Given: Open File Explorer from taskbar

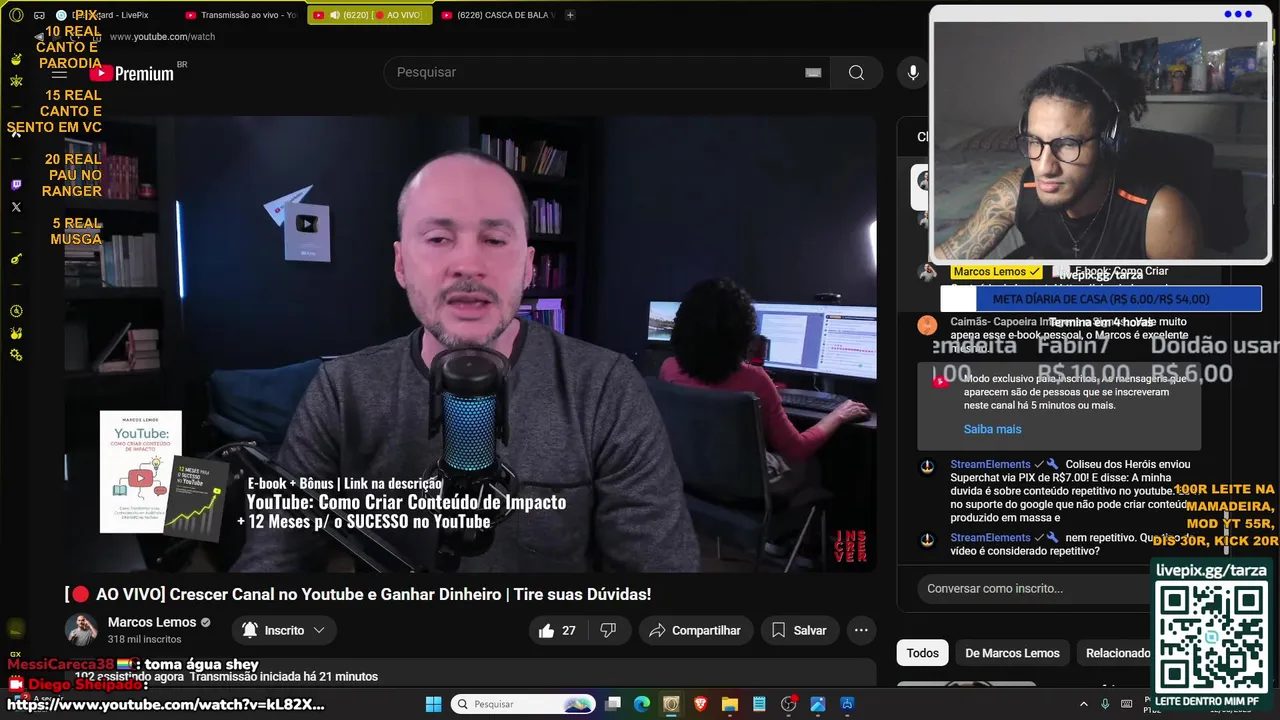Looking at the screenshot, I should [729, 704].
